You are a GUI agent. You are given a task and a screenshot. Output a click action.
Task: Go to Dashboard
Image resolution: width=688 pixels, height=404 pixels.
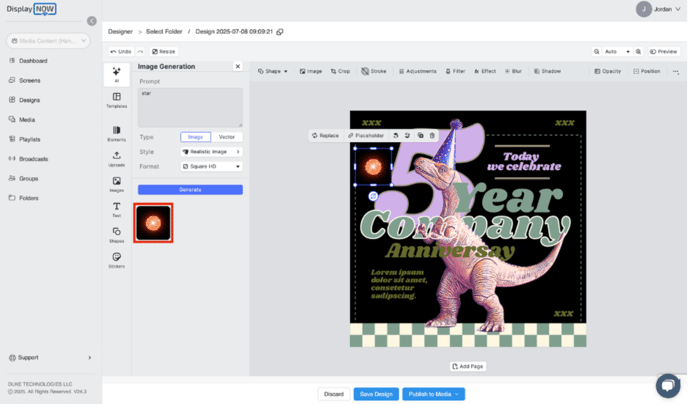28,61
